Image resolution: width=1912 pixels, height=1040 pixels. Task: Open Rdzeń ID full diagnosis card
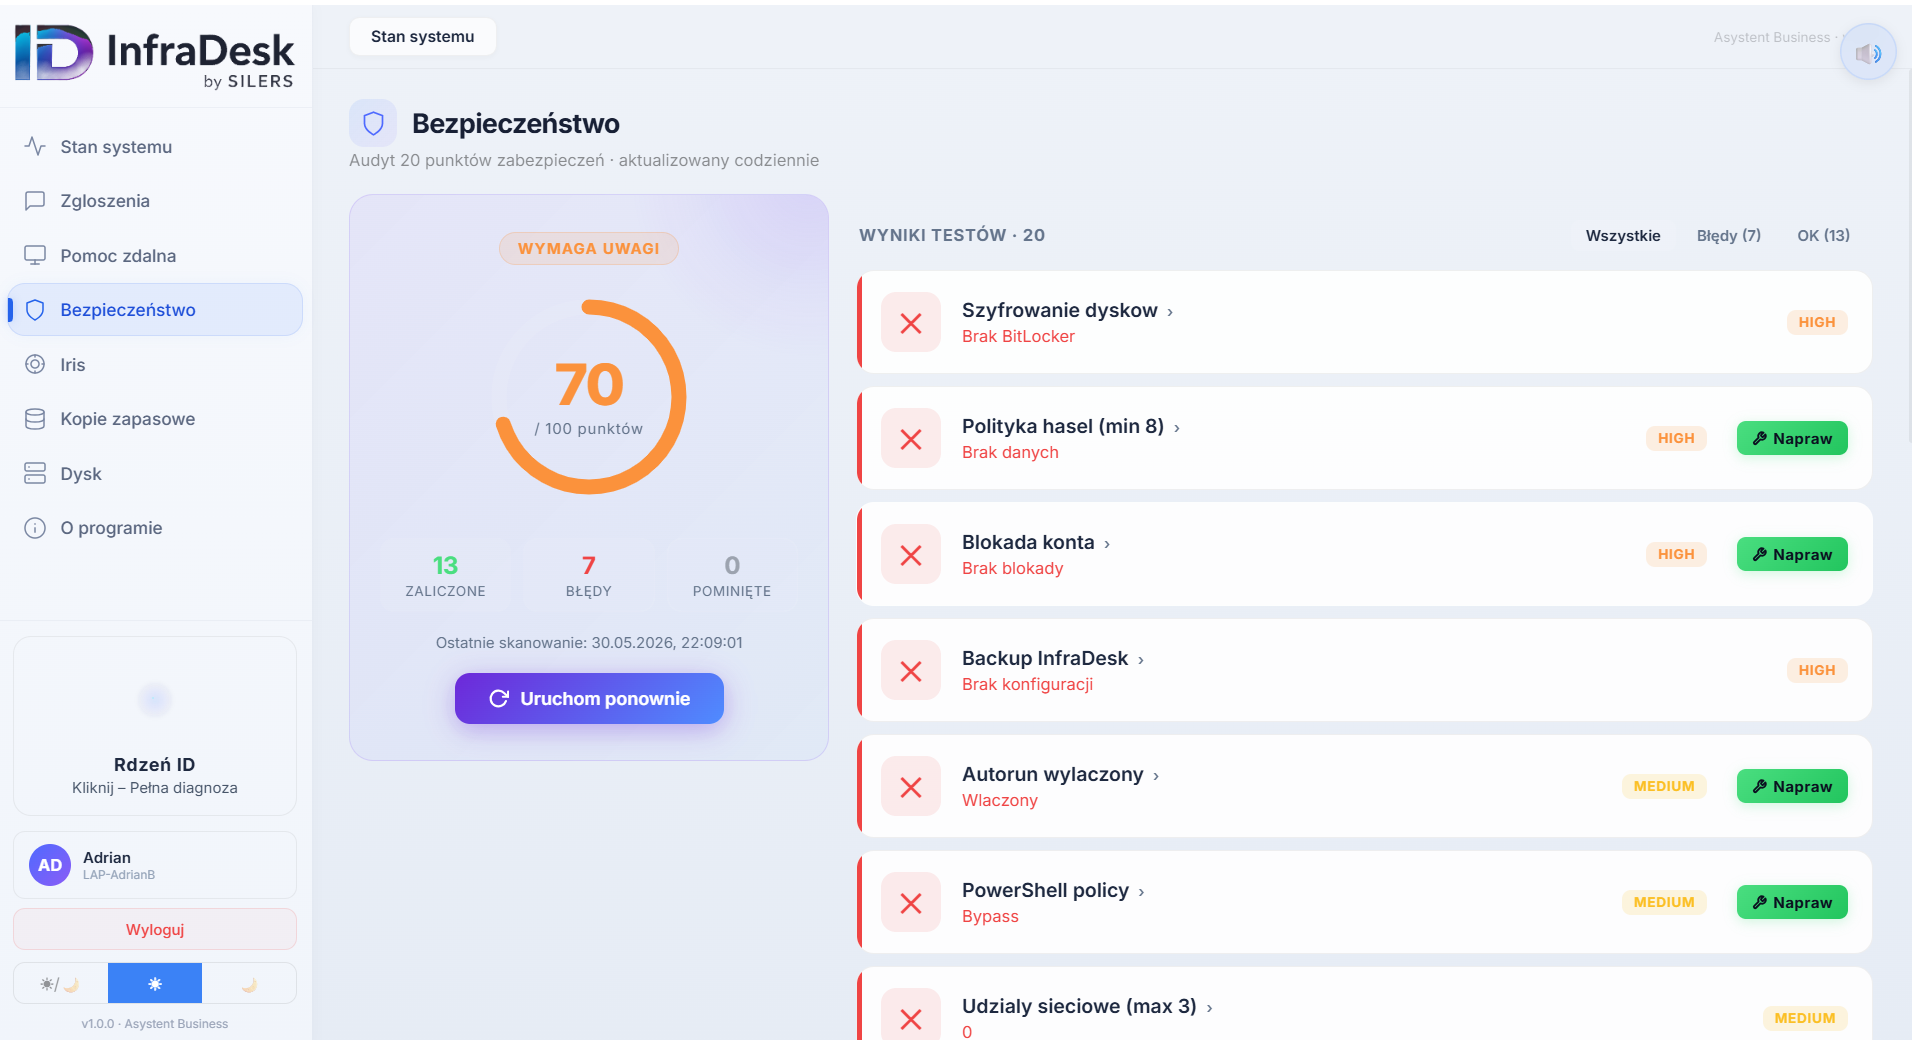point(155,727)
